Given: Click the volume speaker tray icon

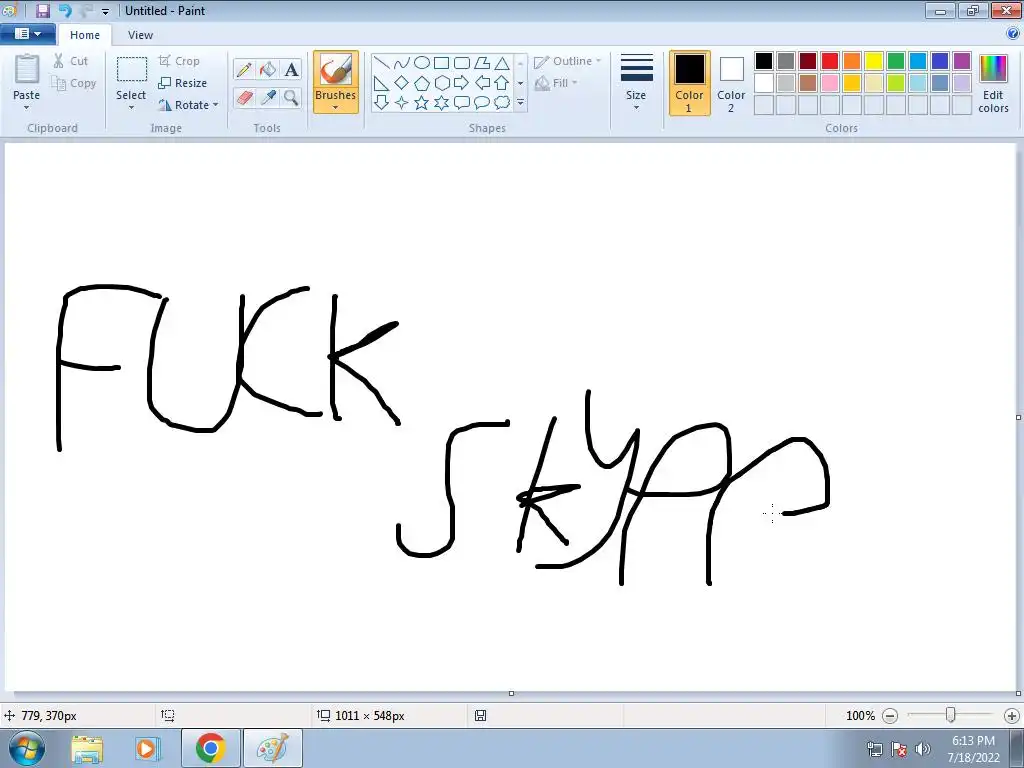Looking at the screenshot, I should pyautogui.click(x=922, y=748).
